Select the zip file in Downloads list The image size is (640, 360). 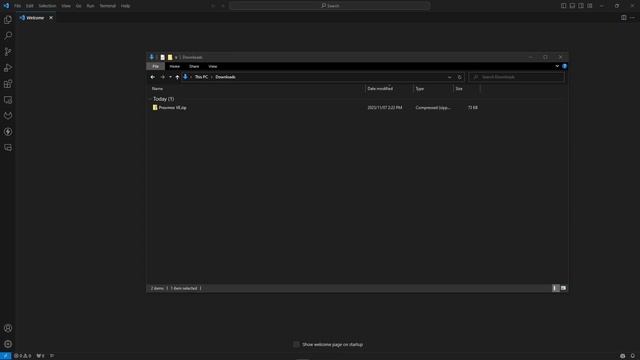(173, 108)
